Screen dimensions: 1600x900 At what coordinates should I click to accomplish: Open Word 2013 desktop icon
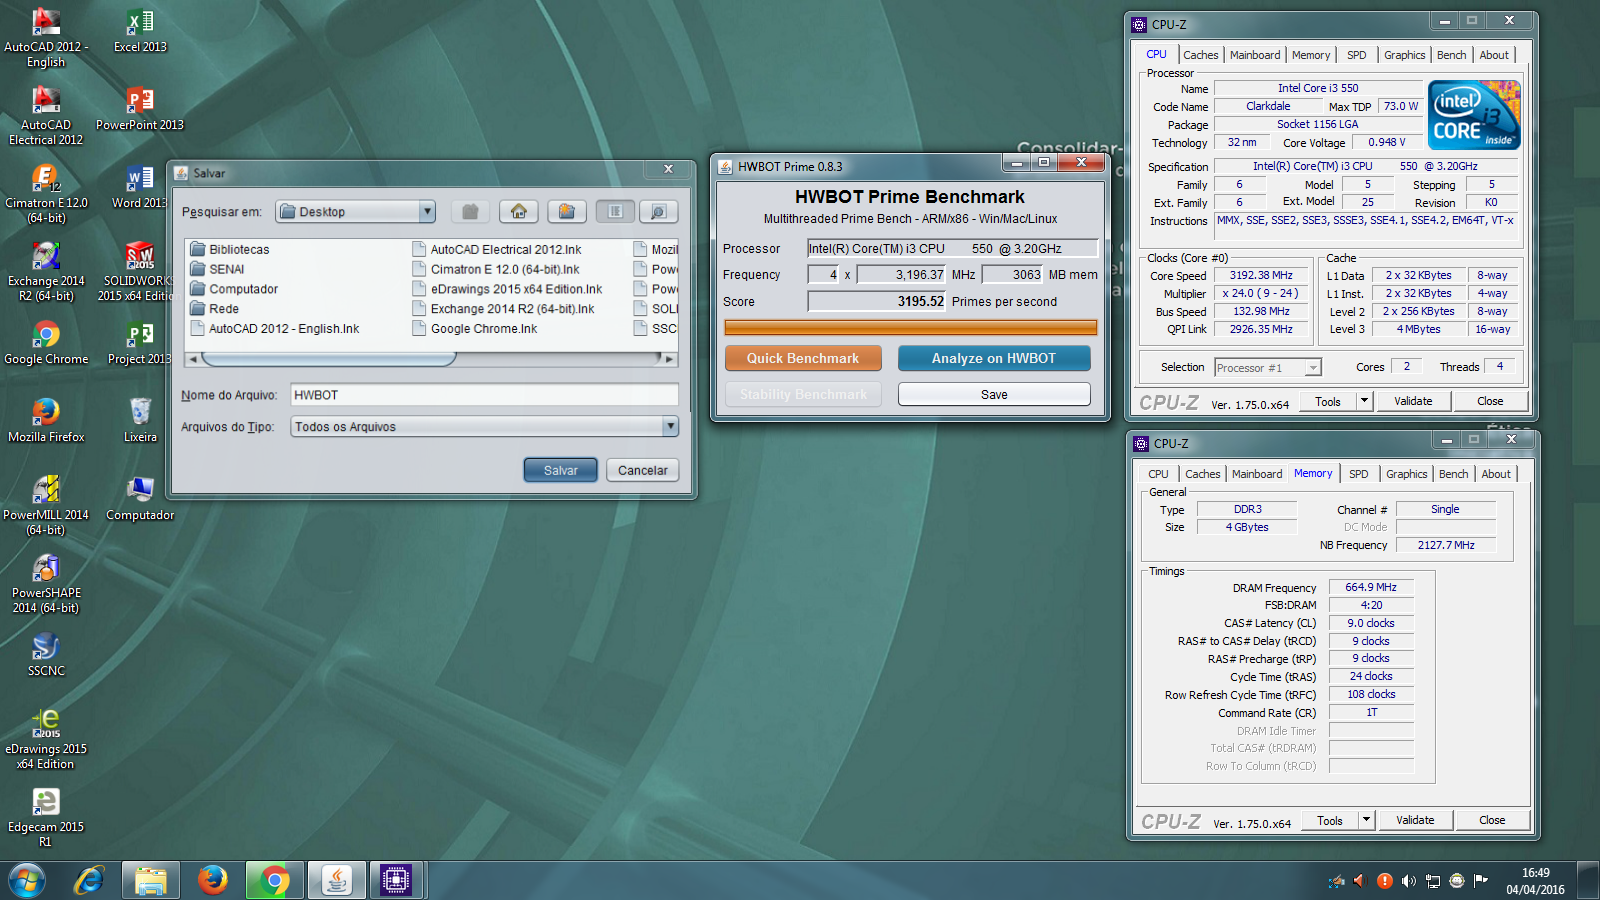(x=140, y=186)
